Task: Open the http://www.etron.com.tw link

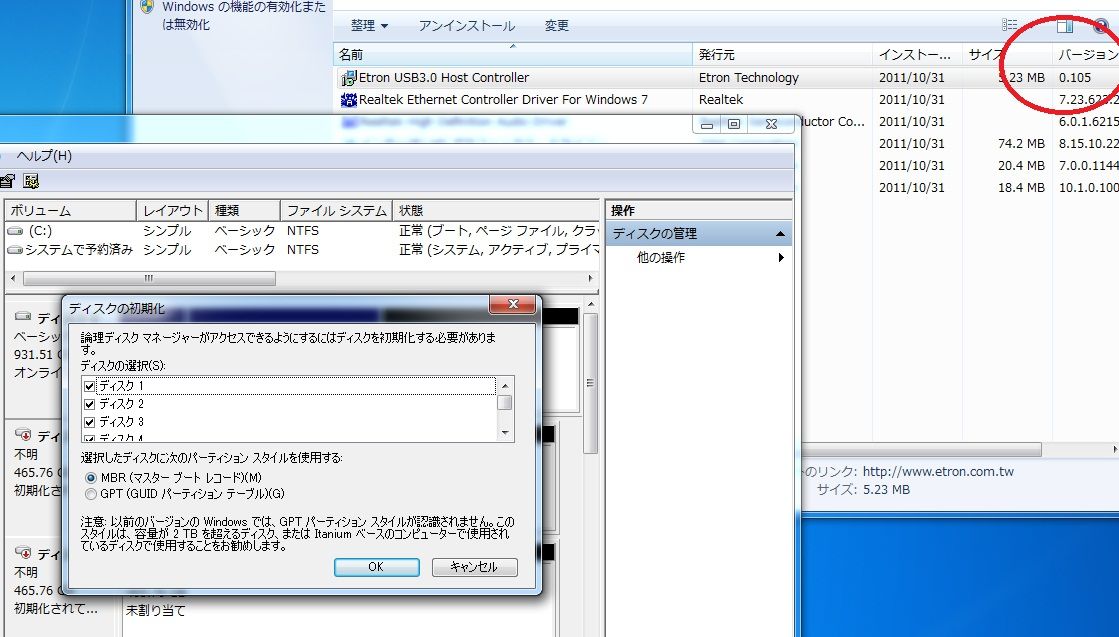Action: point(938,472)
